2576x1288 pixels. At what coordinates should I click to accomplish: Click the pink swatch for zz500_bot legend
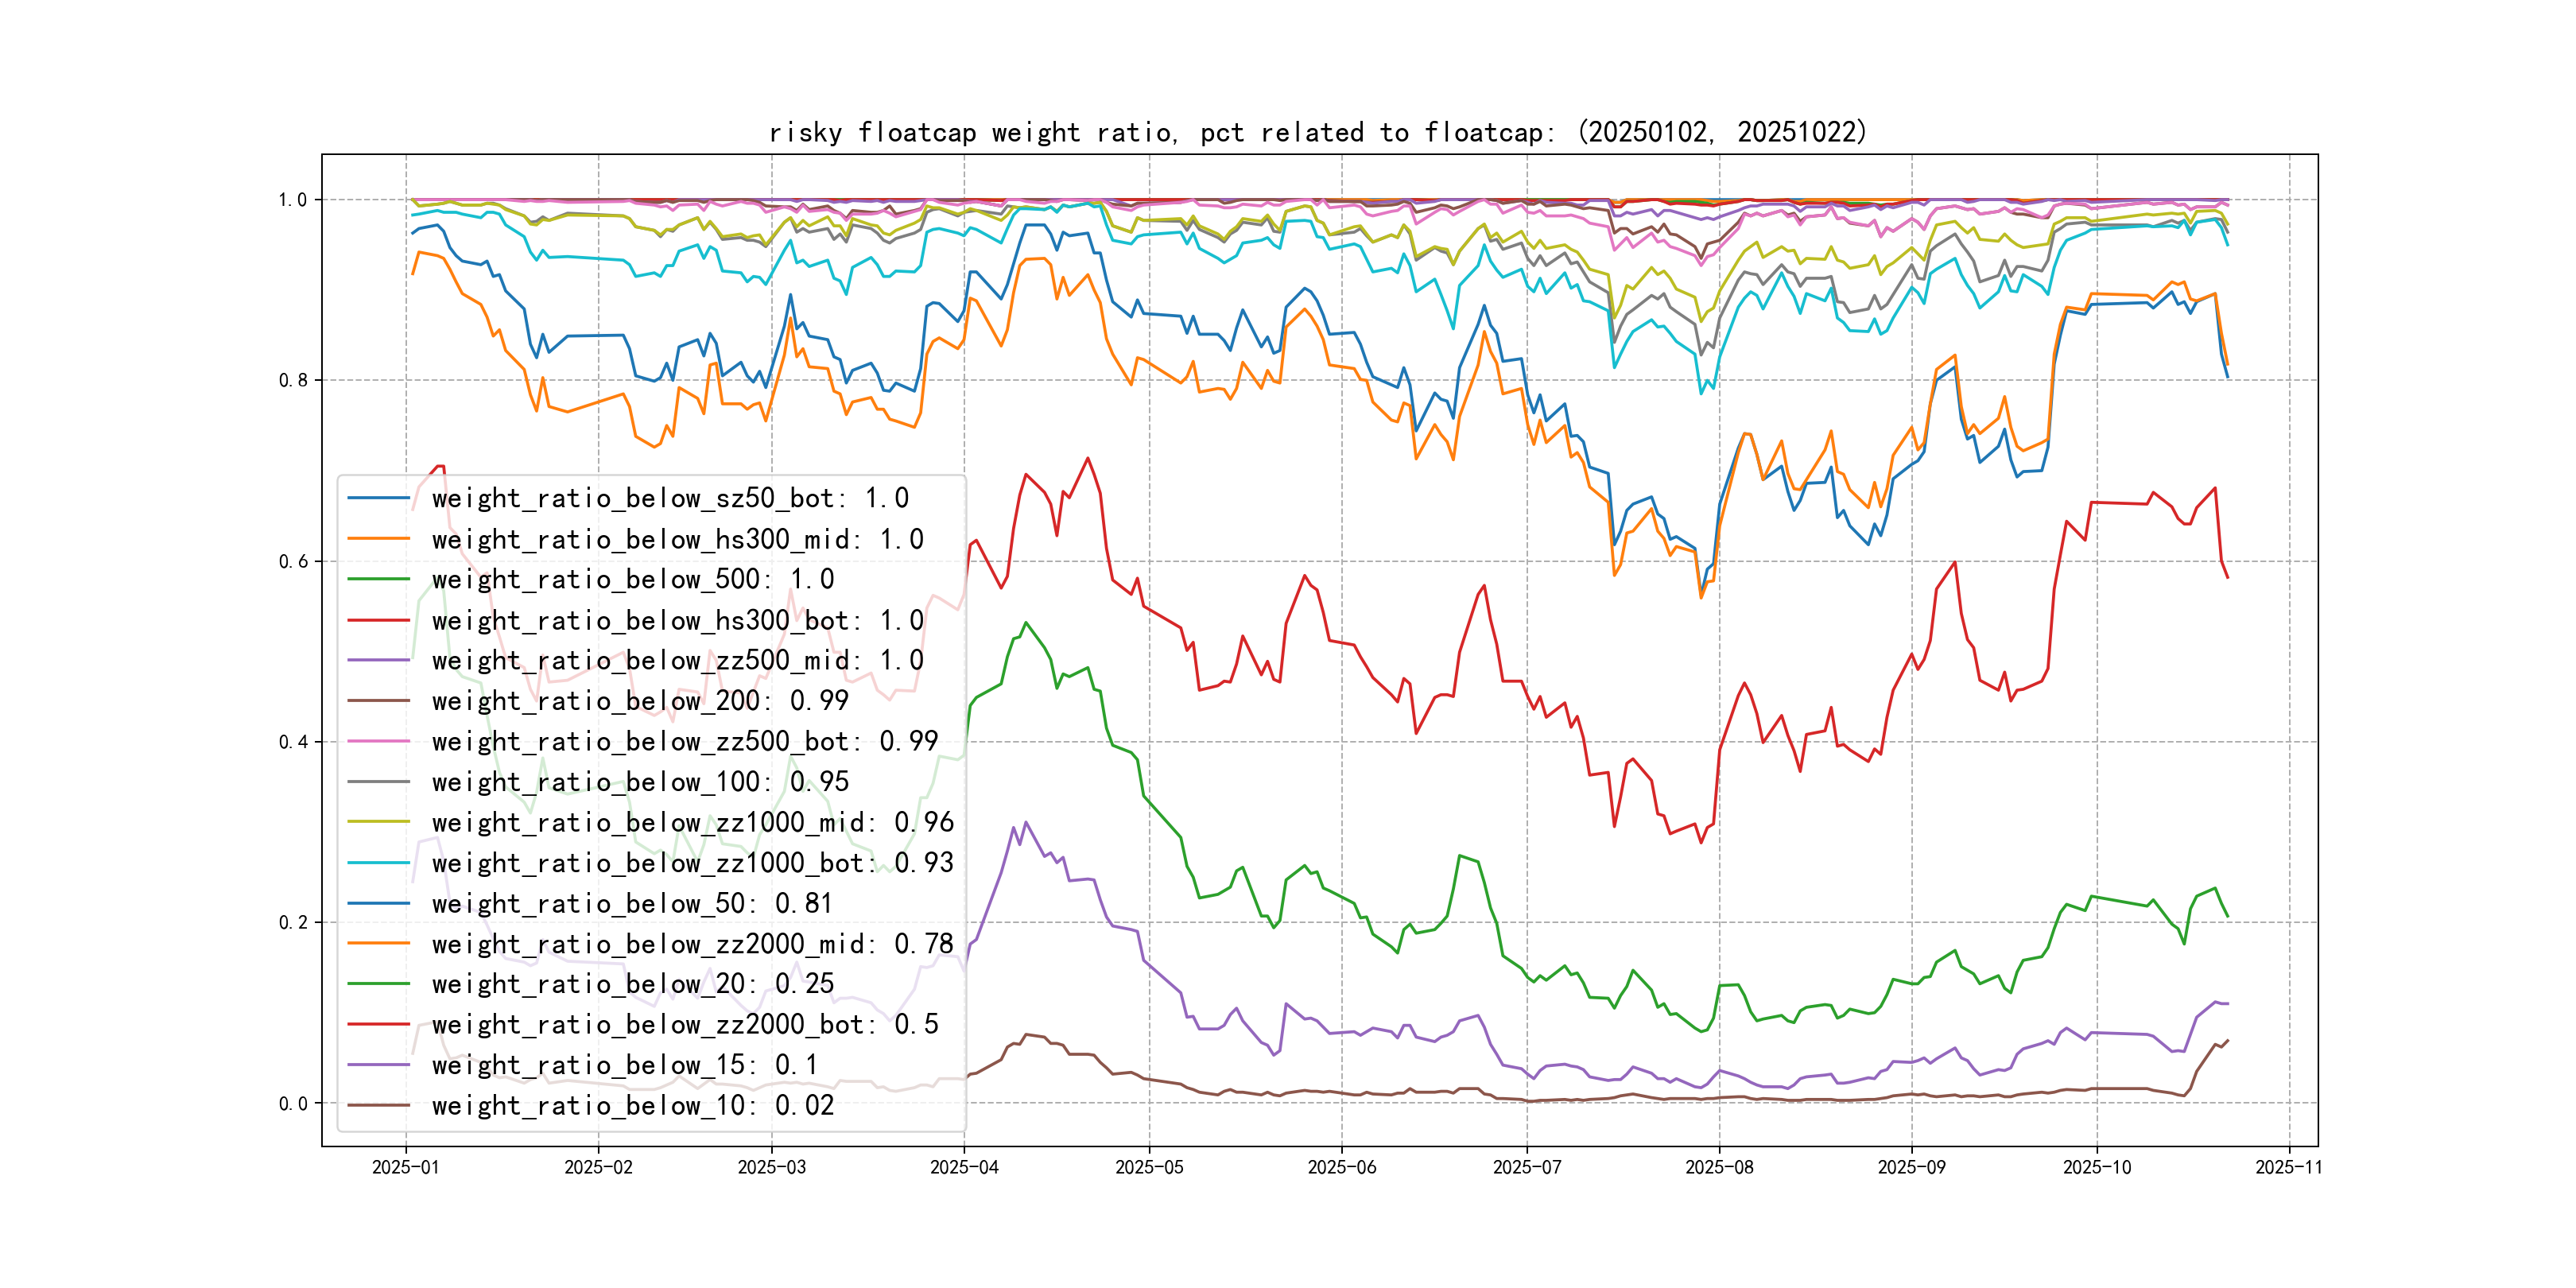pyautogui.click(x=378, y=741)
